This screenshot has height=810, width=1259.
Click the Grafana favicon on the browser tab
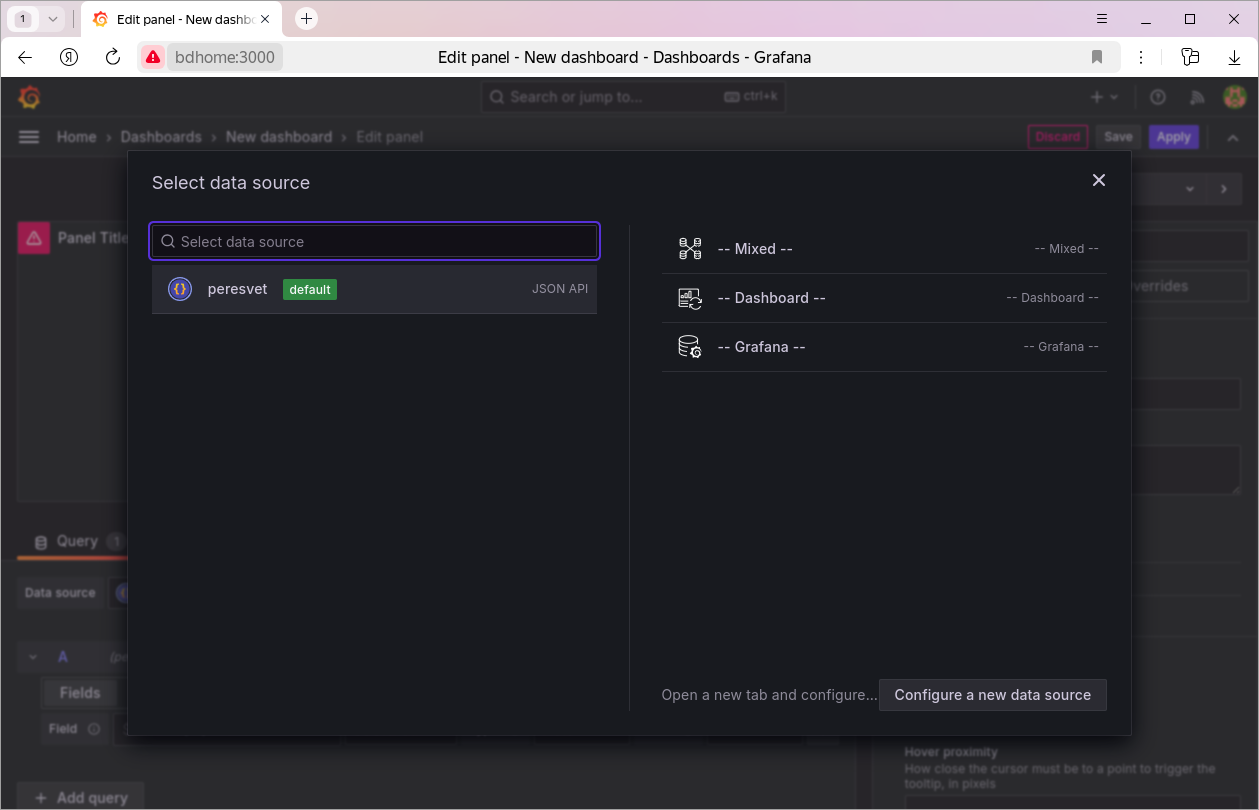click(100, 19)
